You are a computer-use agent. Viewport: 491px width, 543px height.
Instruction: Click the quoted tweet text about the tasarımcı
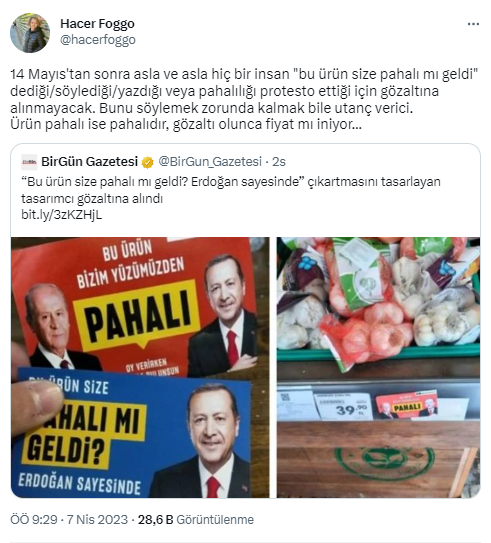pos(231,190)
